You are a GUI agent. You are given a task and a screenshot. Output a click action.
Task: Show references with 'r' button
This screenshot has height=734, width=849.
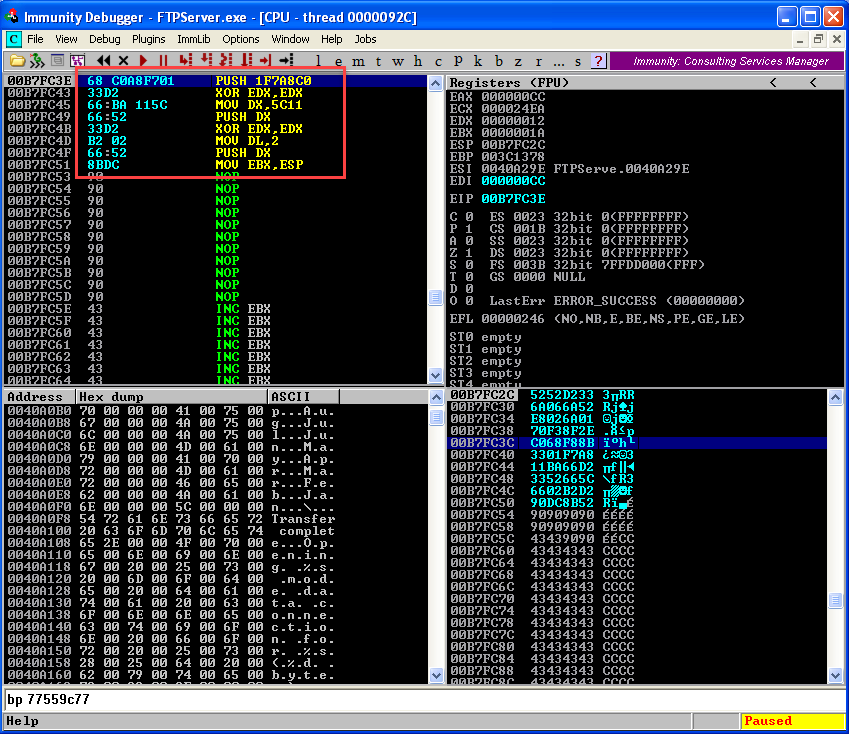coord(538,61)
